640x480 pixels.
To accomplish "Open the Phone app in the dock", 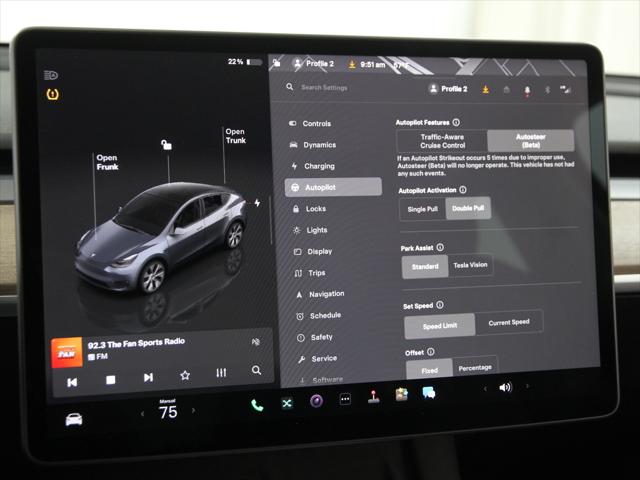I will 257,405.
